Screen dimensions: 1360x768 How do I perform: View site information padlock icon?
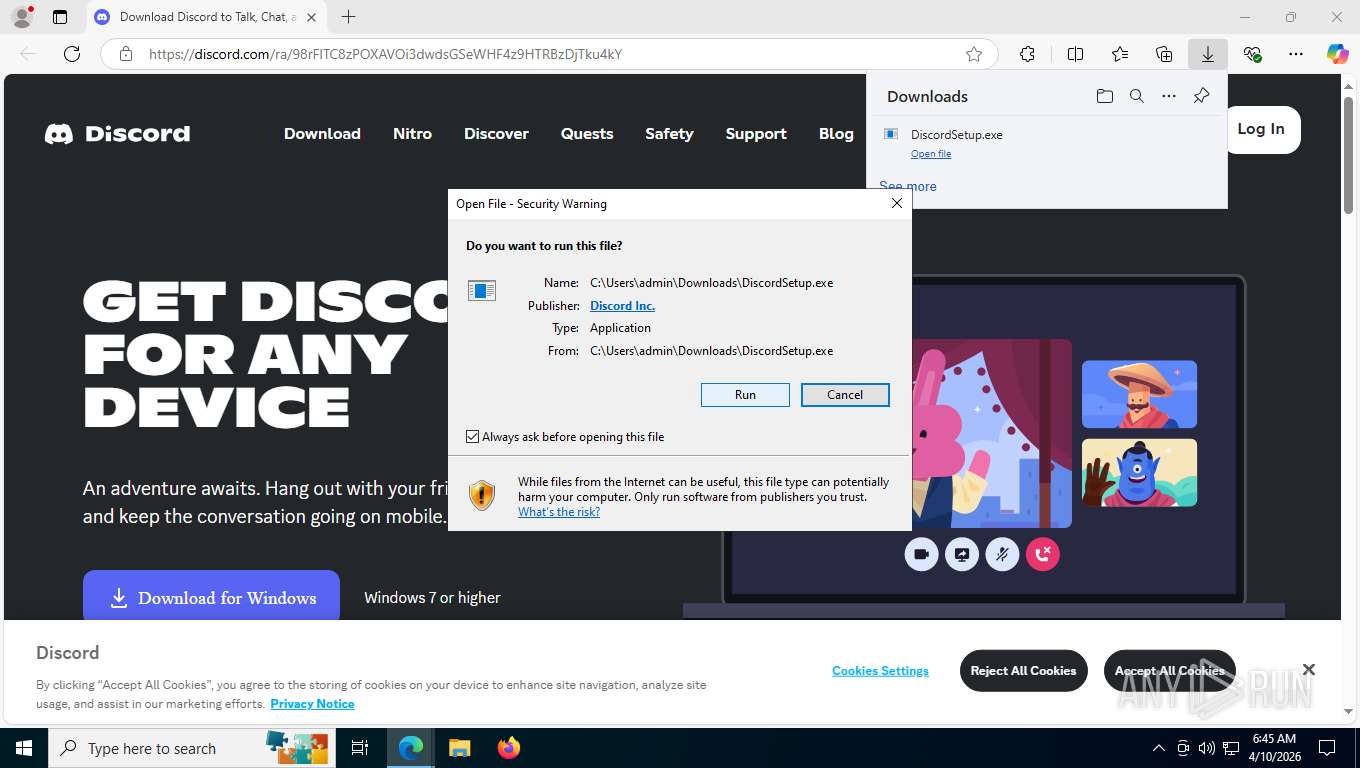(125, 54)
